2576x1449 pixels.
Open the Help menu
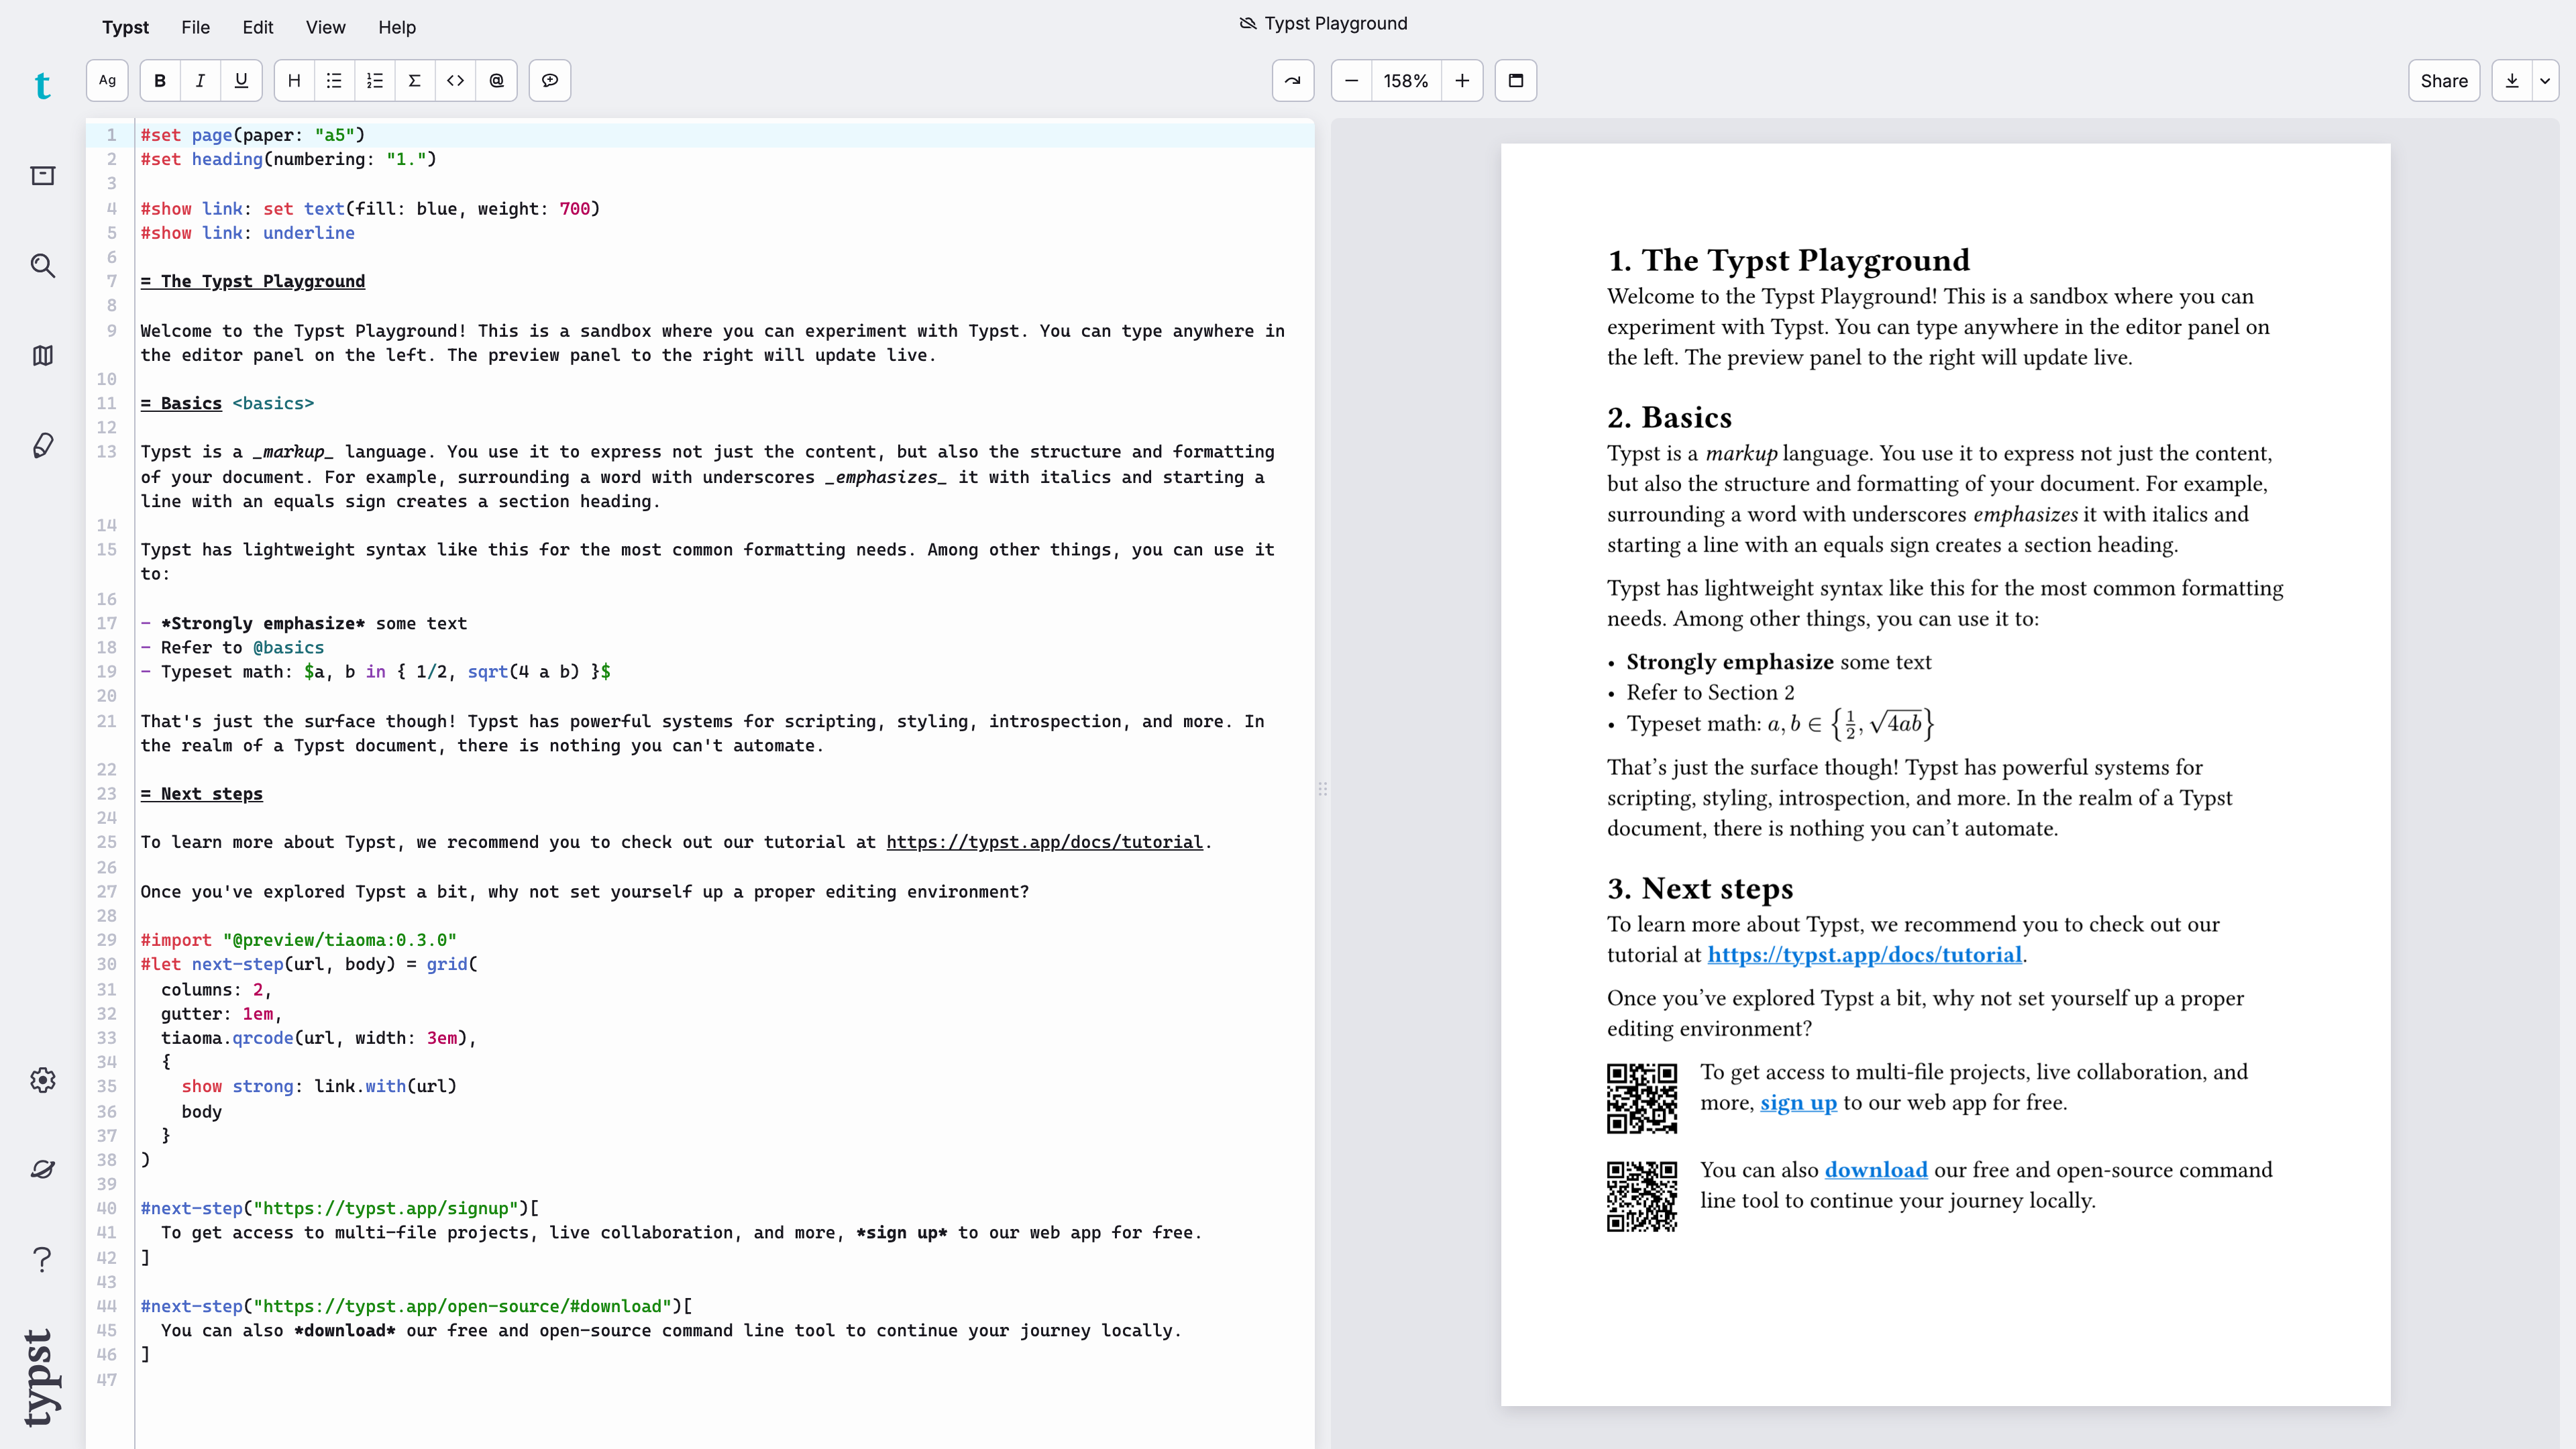point(397,27)
